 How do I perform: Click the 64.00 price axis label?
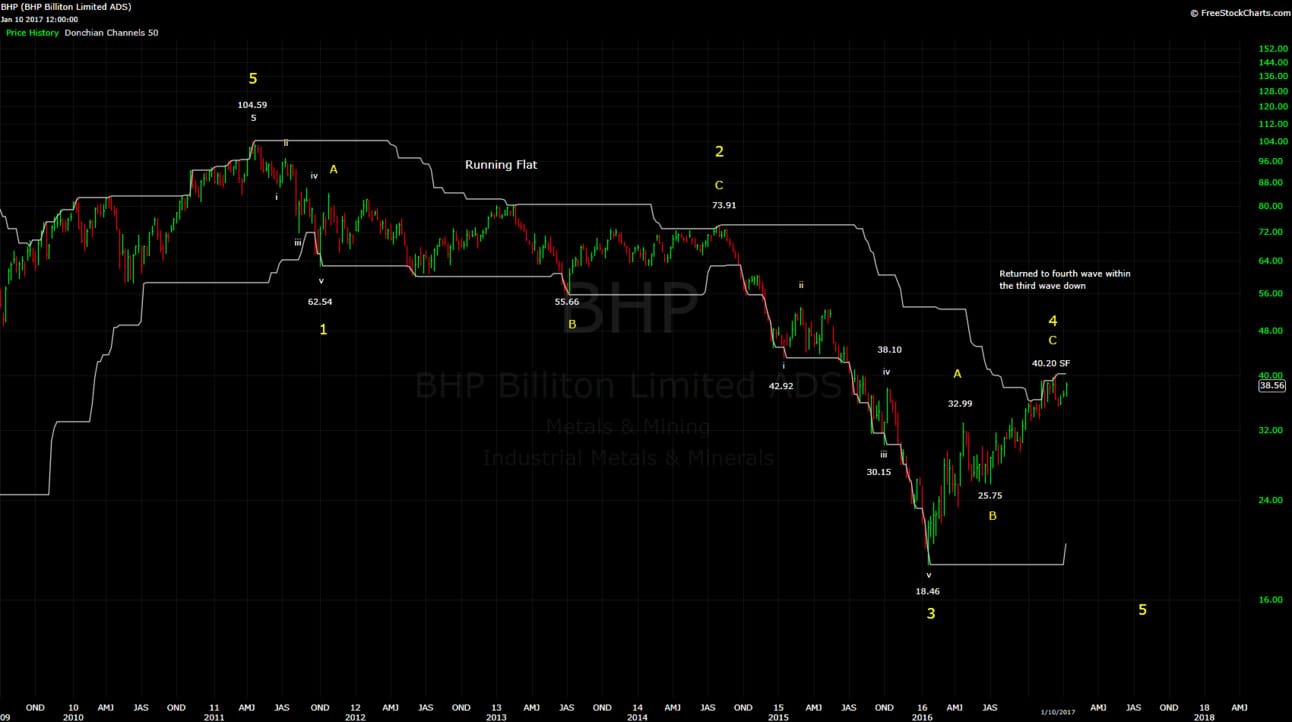point(1272,260)
